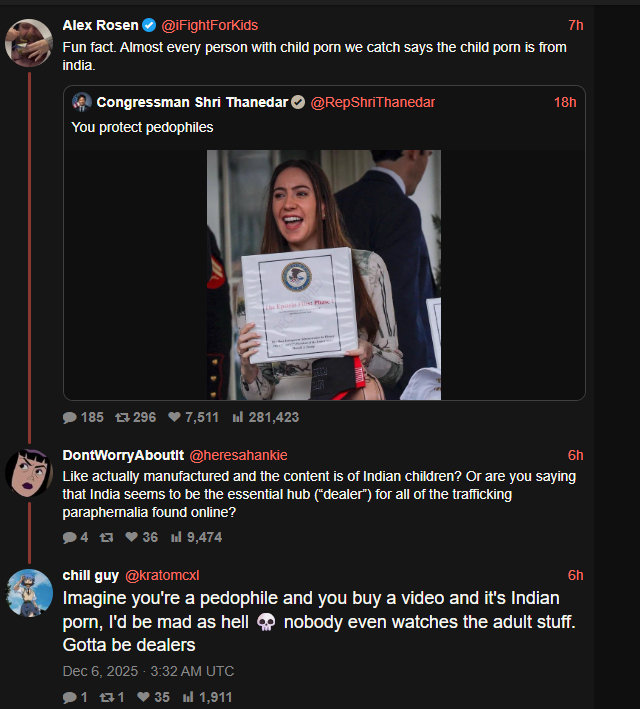Reply to chill guy's tweet

click(70, 697)
